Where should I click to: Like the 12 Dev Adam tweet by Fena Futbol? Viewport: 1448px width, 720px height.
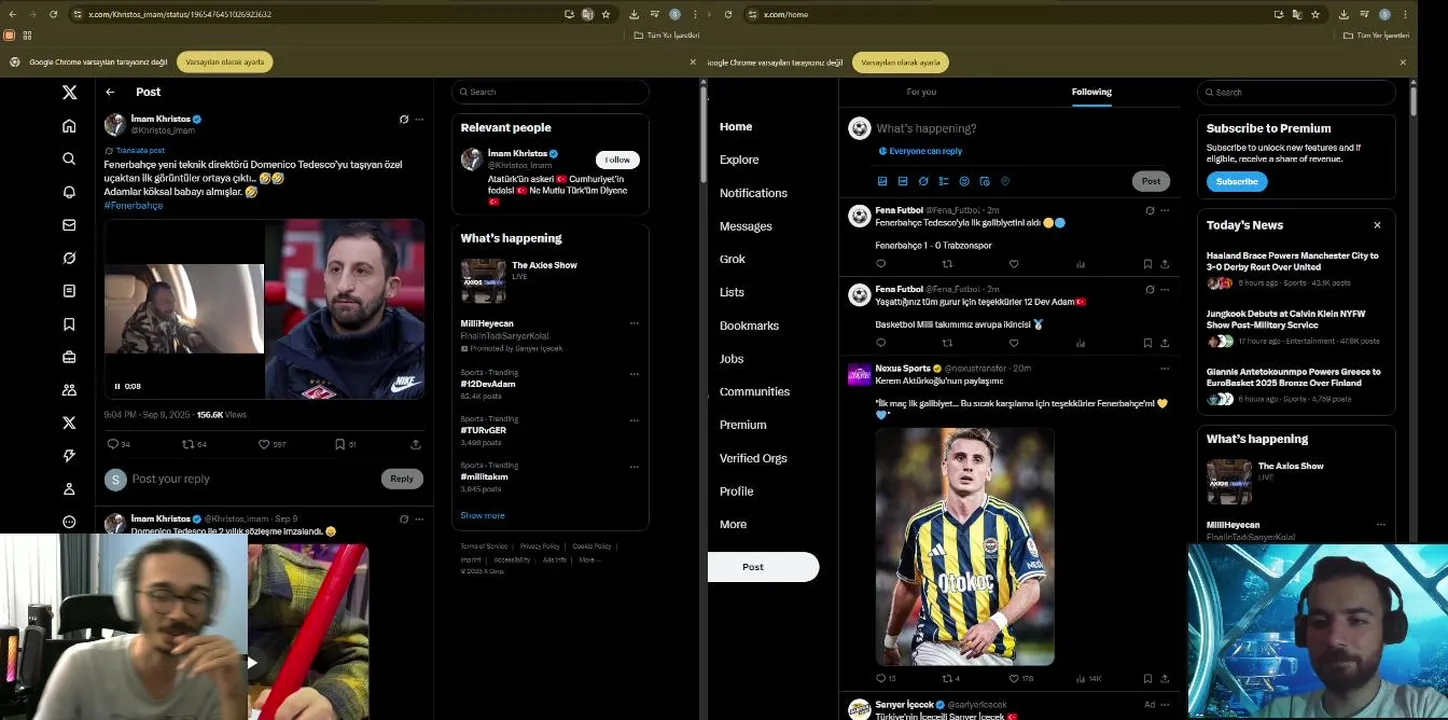[1013, 343]
